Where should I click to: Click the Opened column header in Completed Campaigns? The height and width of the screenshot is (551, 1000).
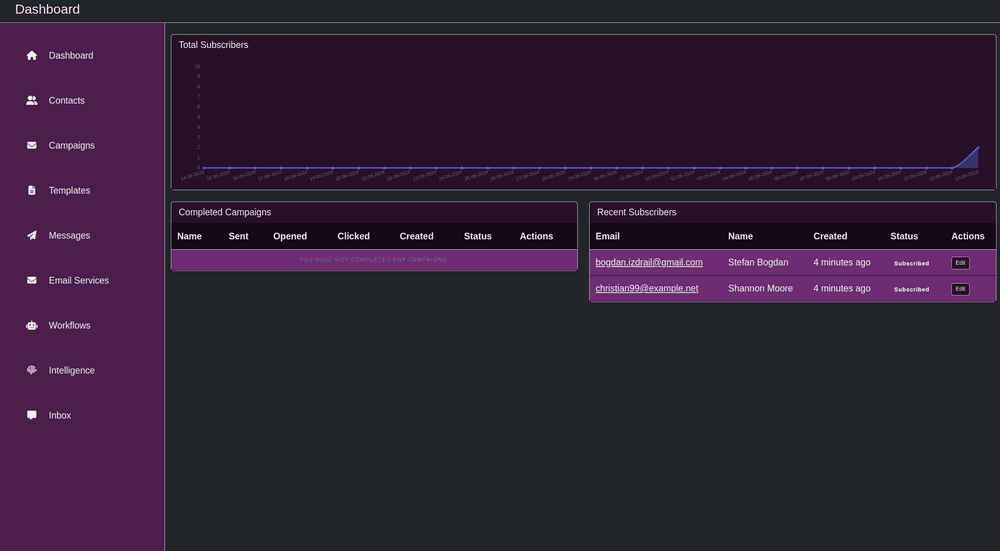[290, 237]
